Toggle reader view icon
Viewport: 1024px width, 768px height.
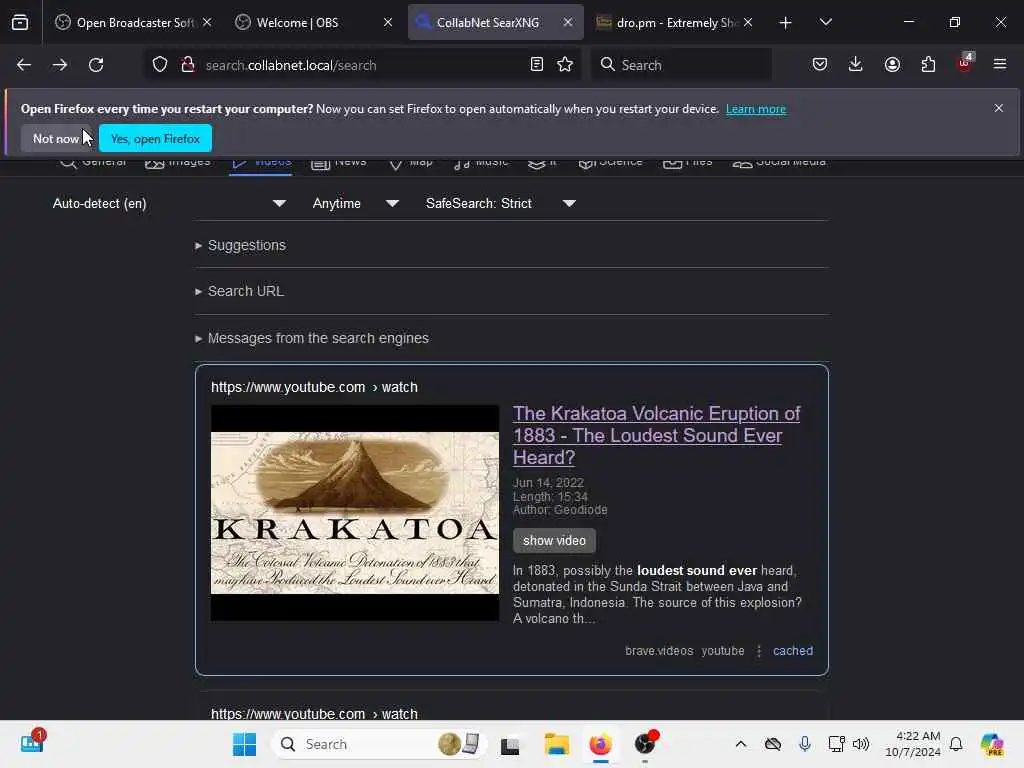point(537,64)
